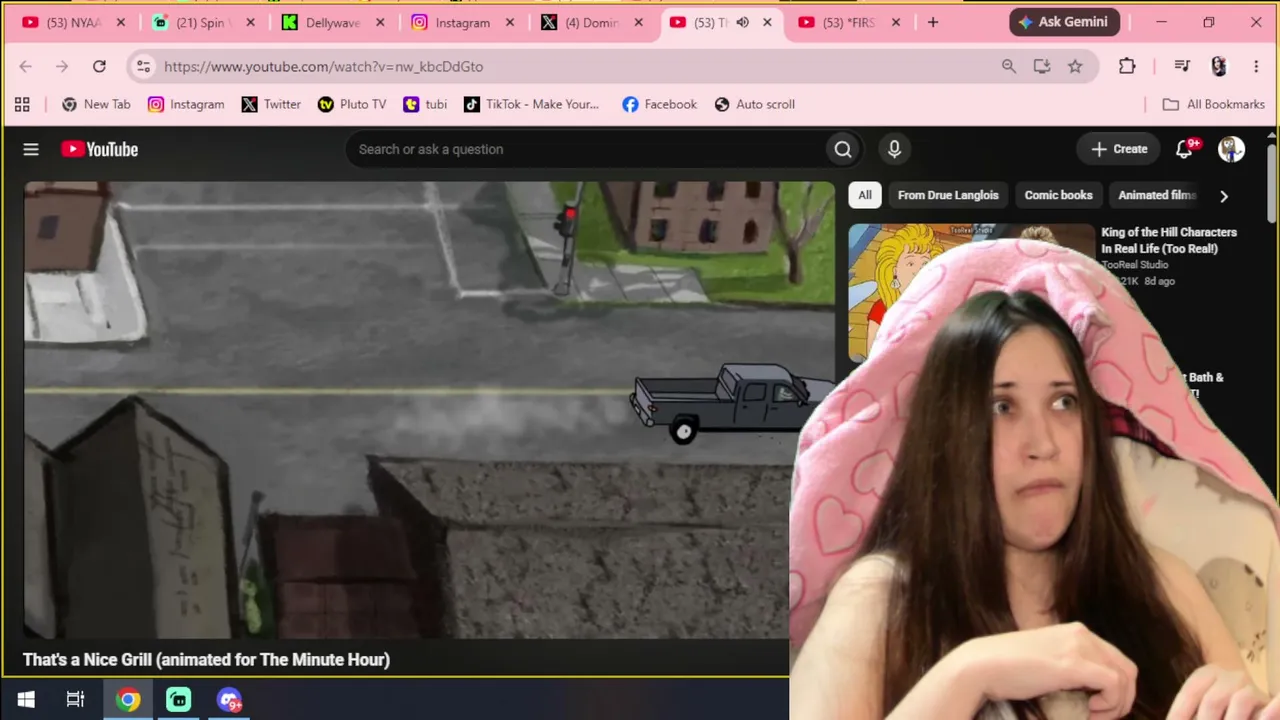Open YouTube notifications bell

(1185, 149)
